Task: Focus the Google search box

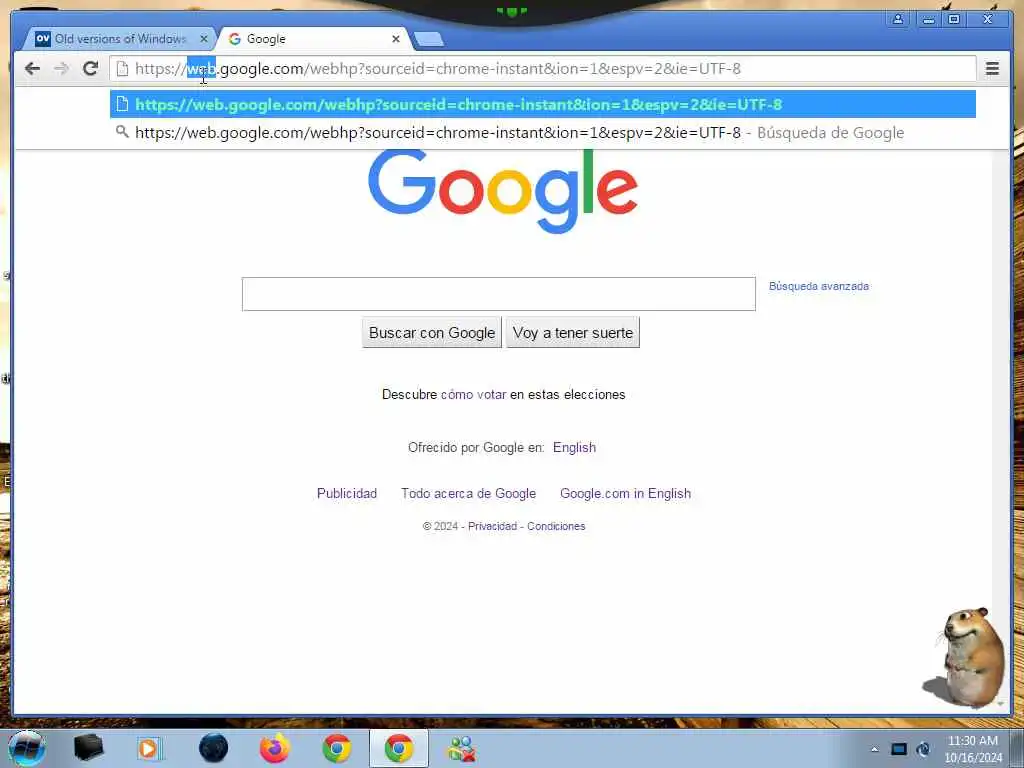Action: [x=499, y=294]
